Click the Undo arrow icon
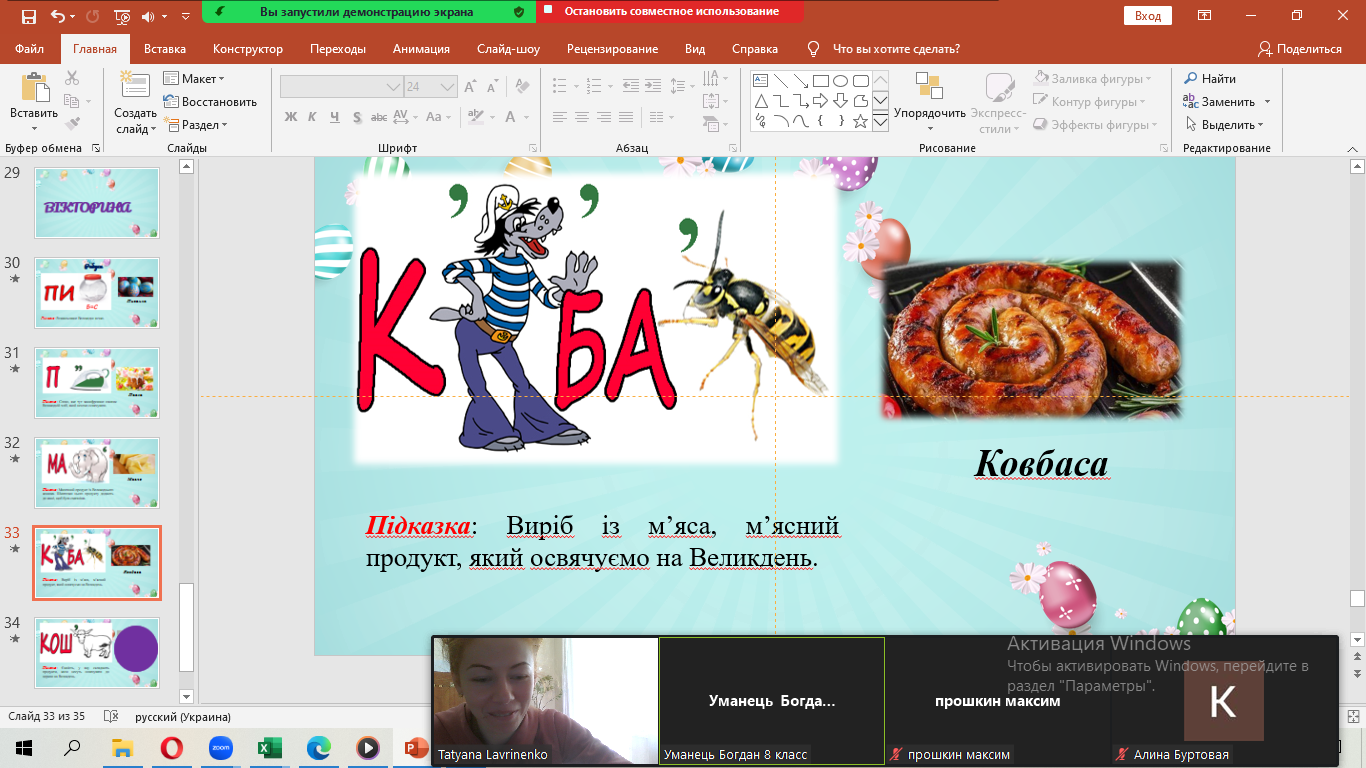 pos(57,16)
